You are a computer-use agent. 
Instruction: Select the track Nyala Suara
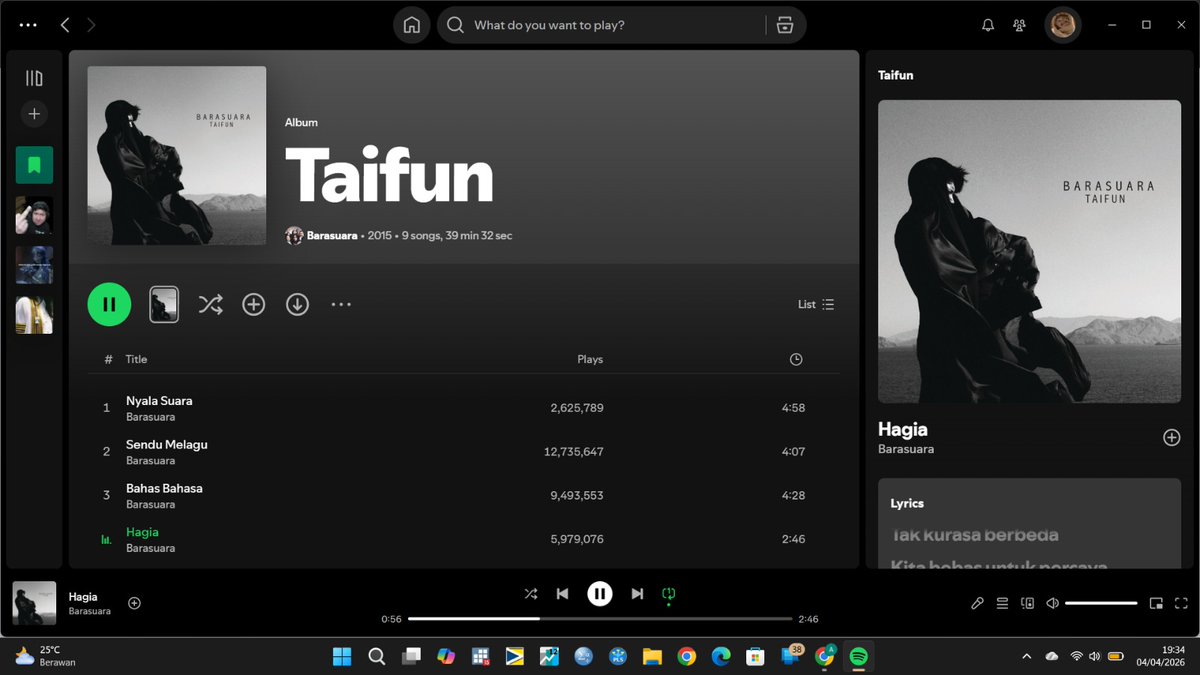coord(159,401)
